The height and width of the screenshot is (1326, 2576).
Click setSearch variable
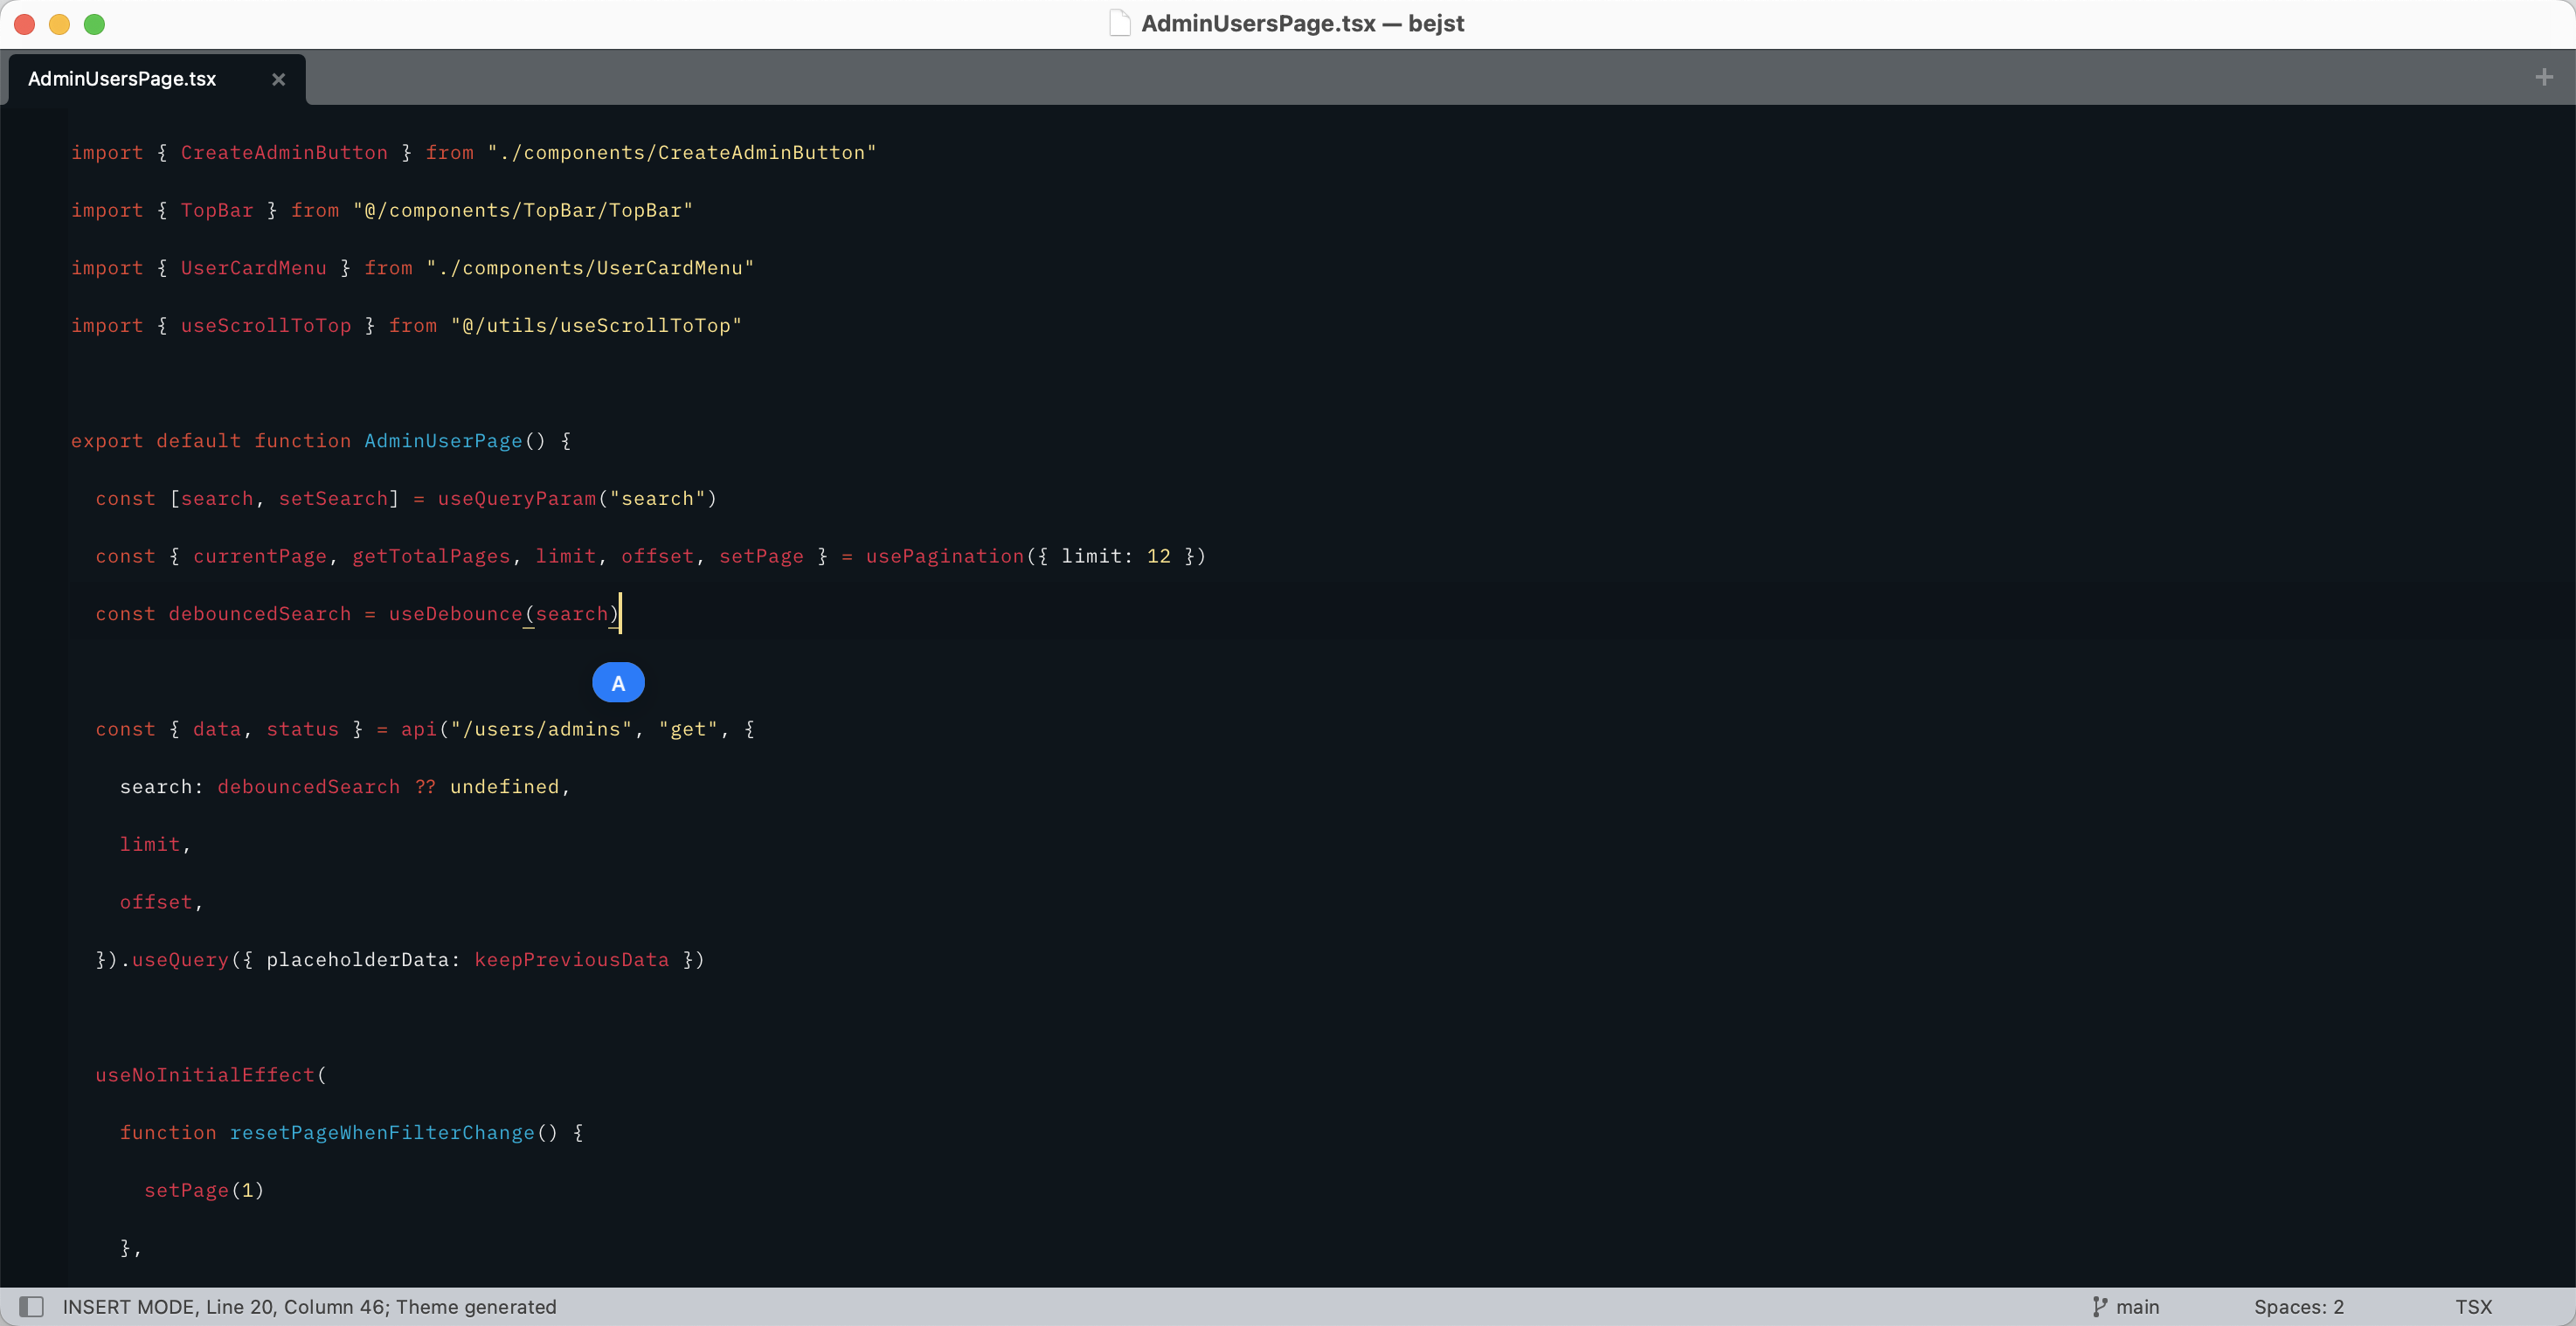pyautogui.click(x=333, y=499)
